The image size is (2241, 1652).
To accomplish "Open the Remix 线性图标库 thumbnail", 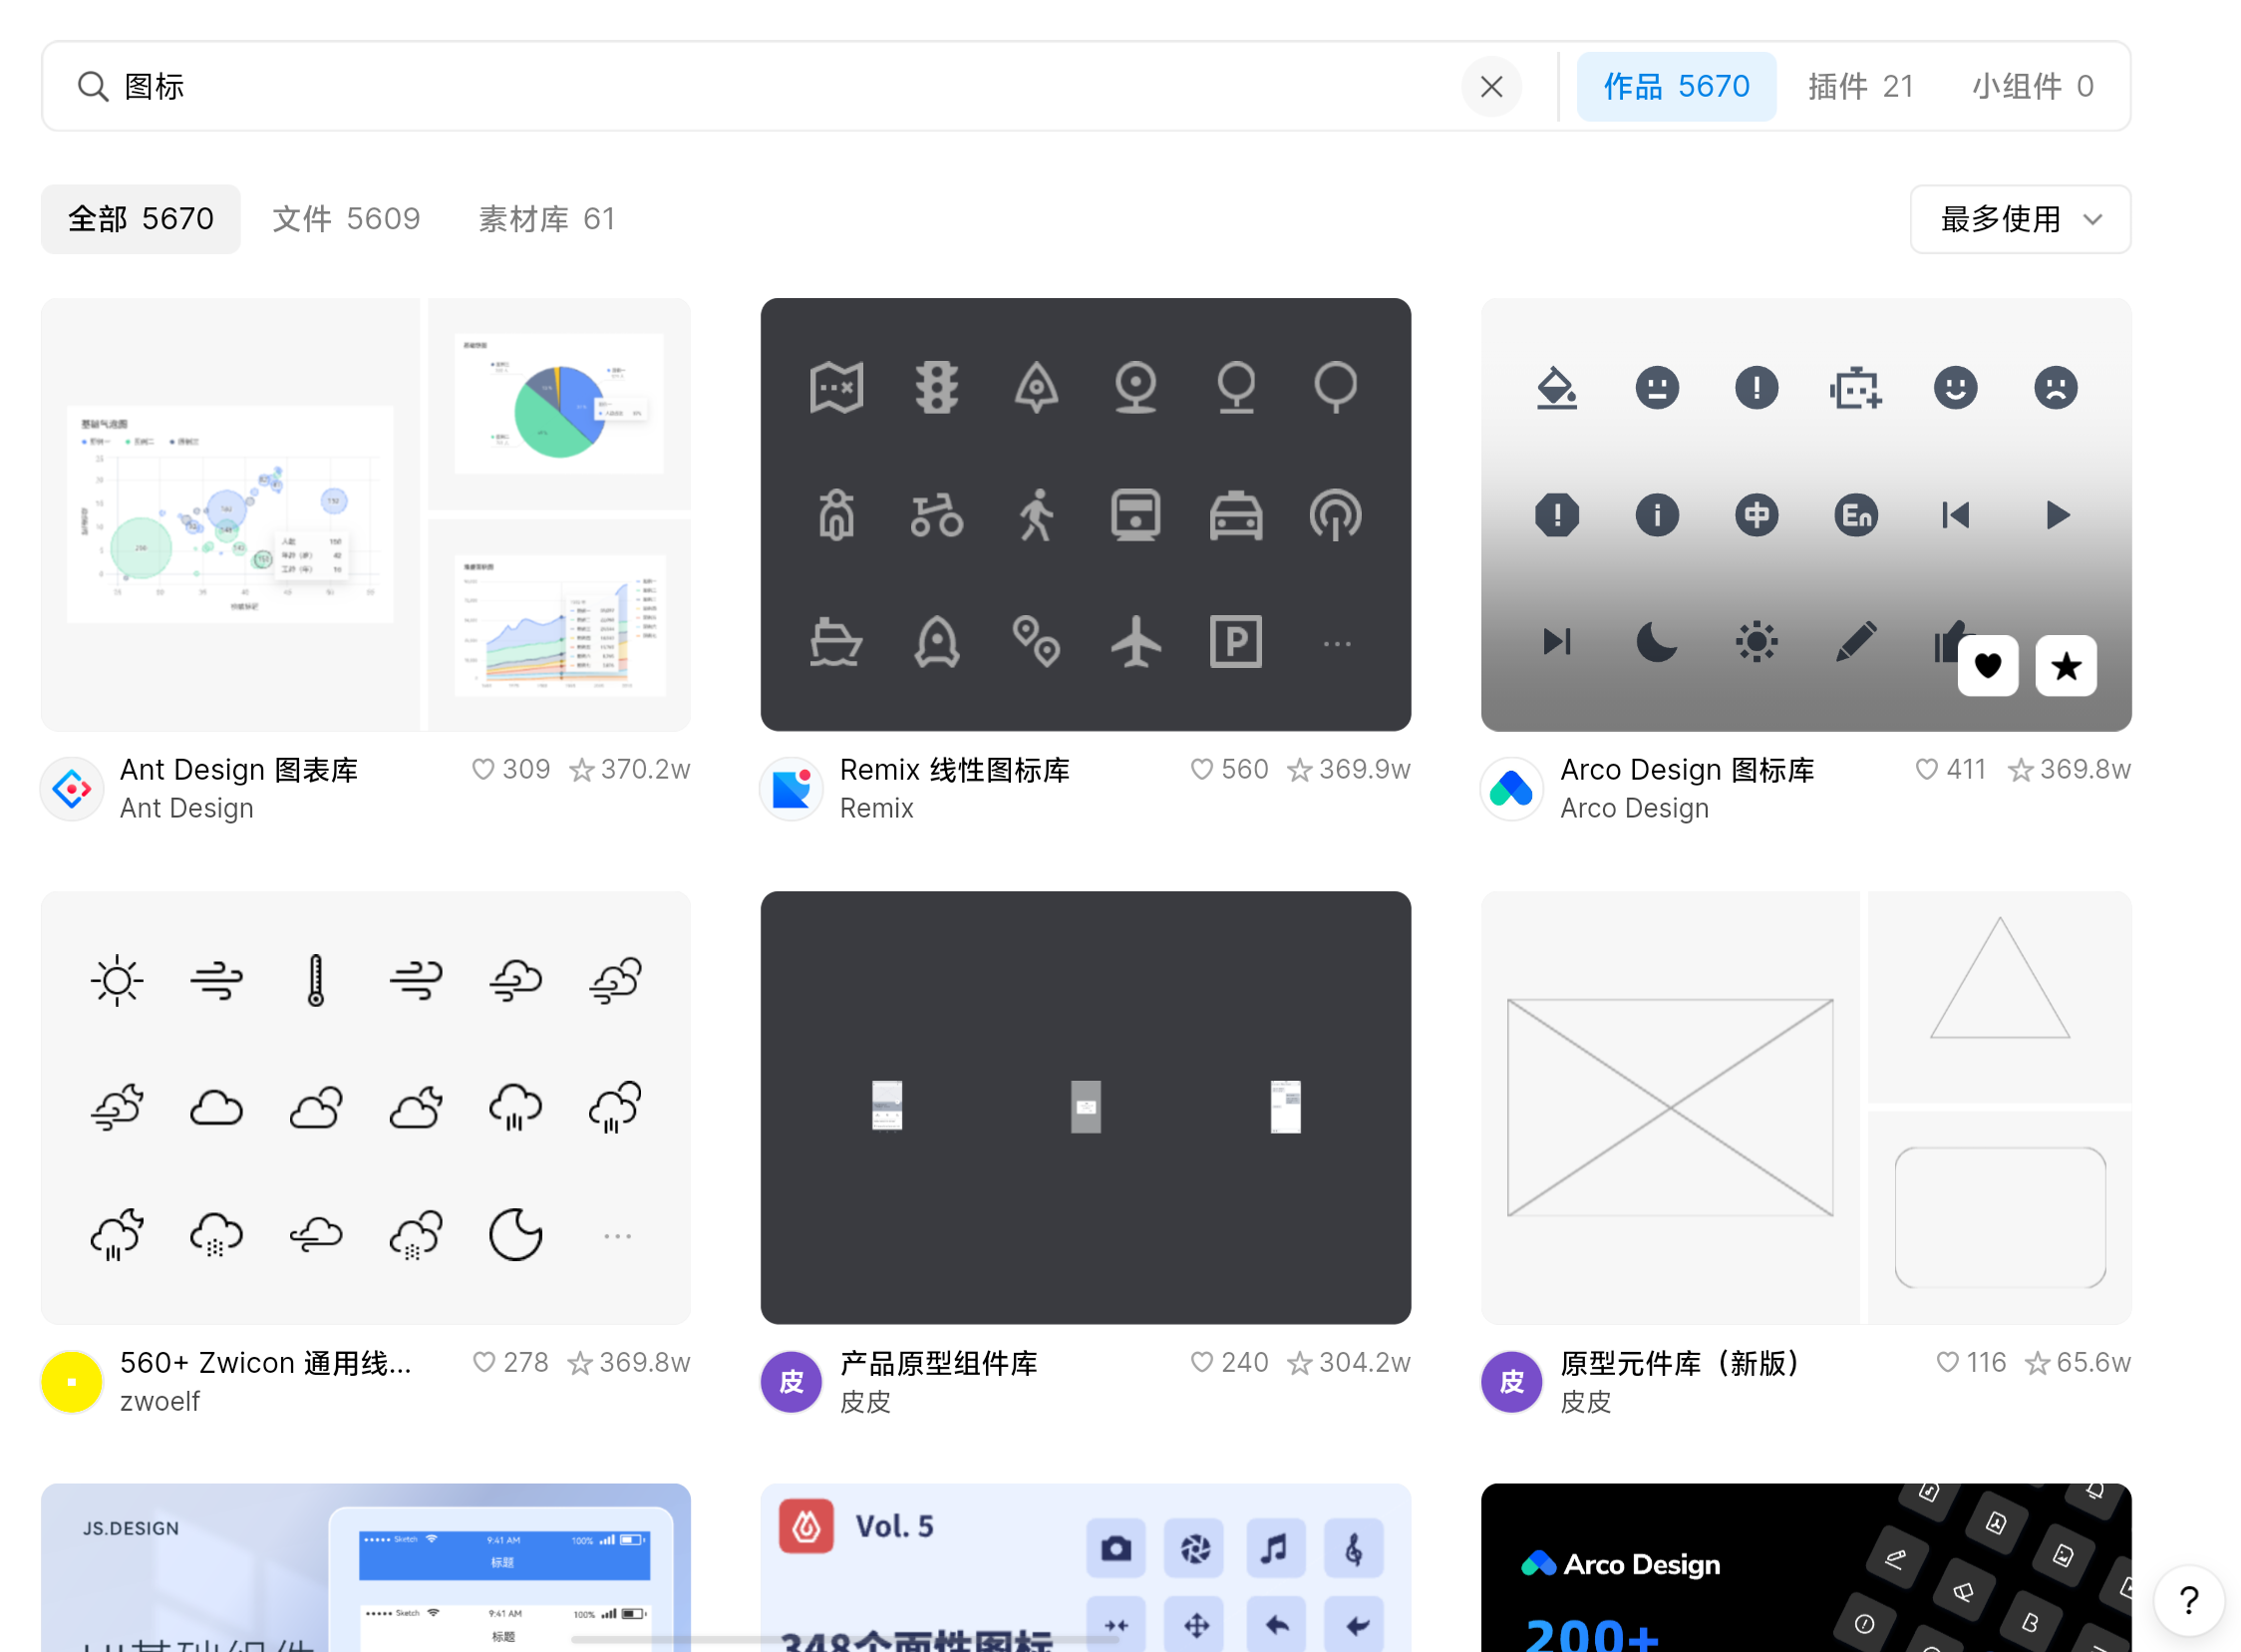I will tap(1085, 514).
